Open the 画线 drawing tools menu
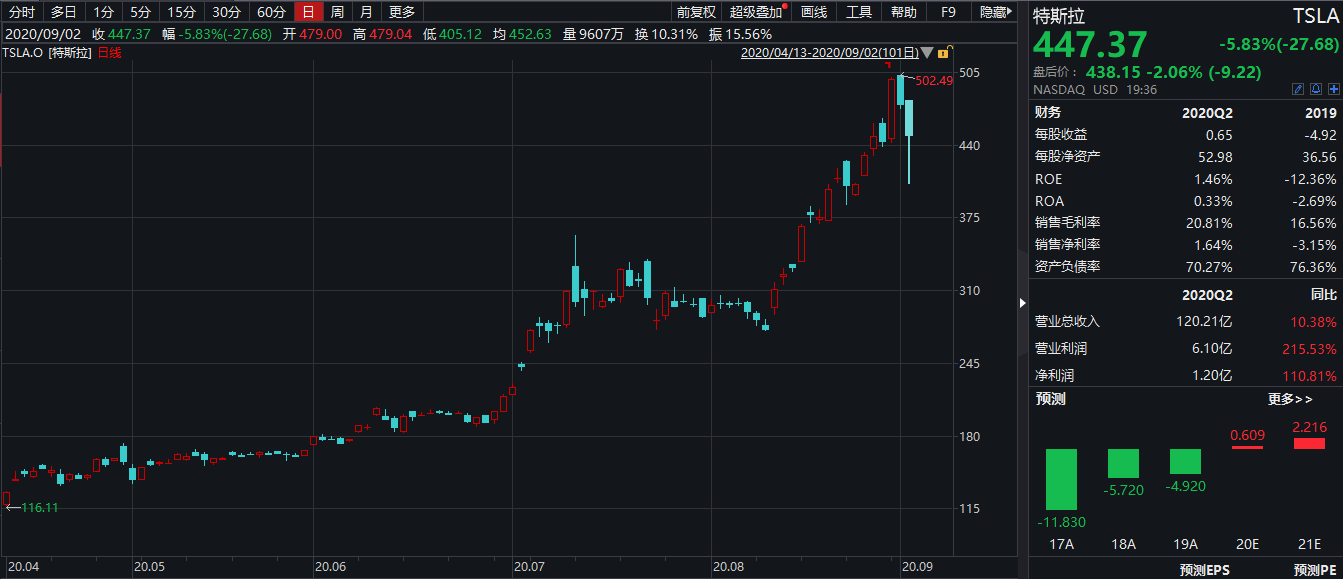This screenshot has height=579, width=1343. point(814,12)
